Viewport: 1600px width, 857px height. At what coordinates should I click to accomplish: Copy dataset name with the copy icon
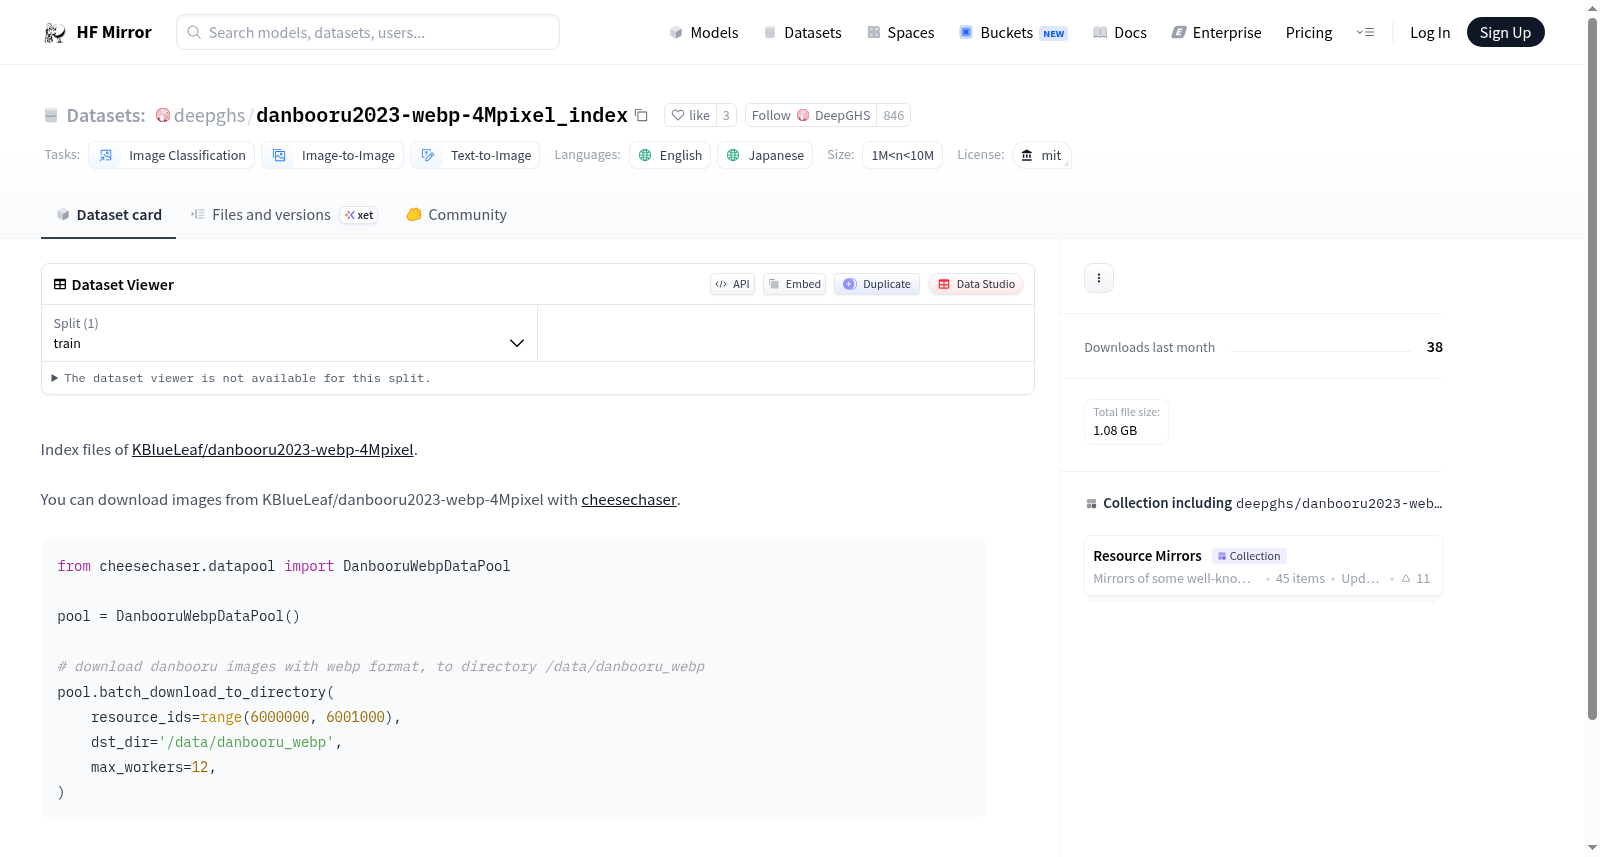point(641,116)
